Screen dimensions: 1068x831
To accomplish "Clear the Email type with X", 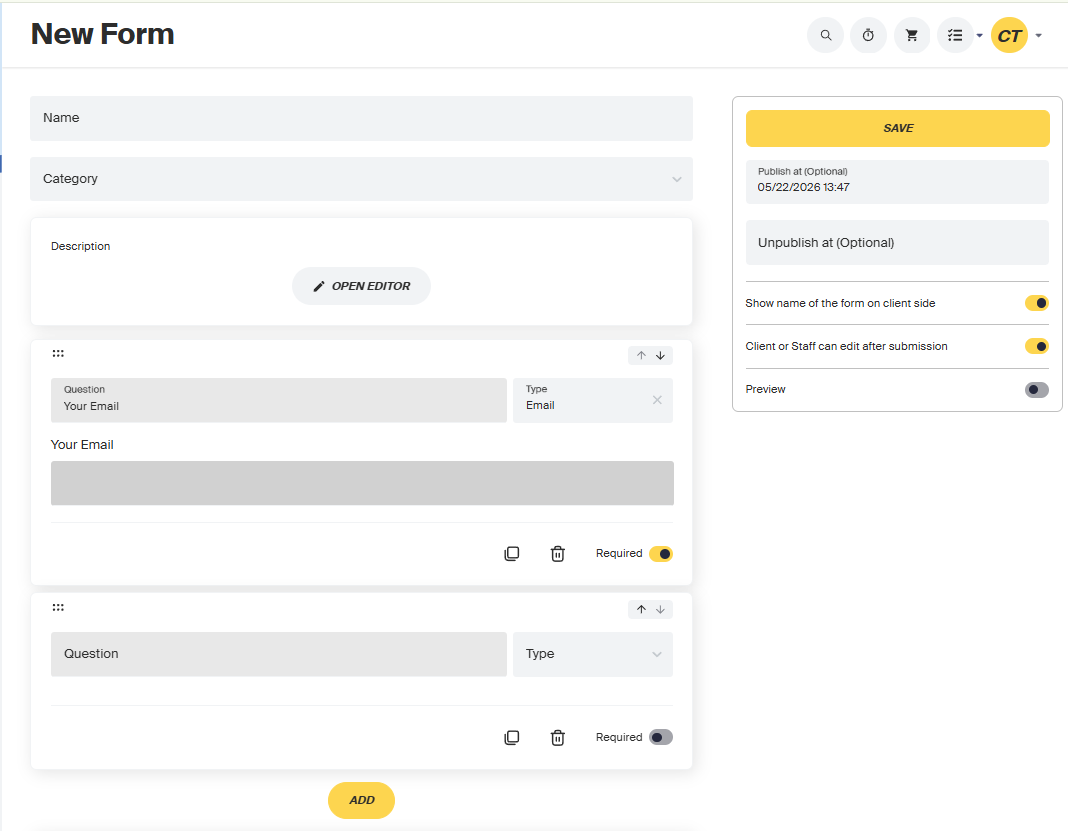I will pos(657,400).
